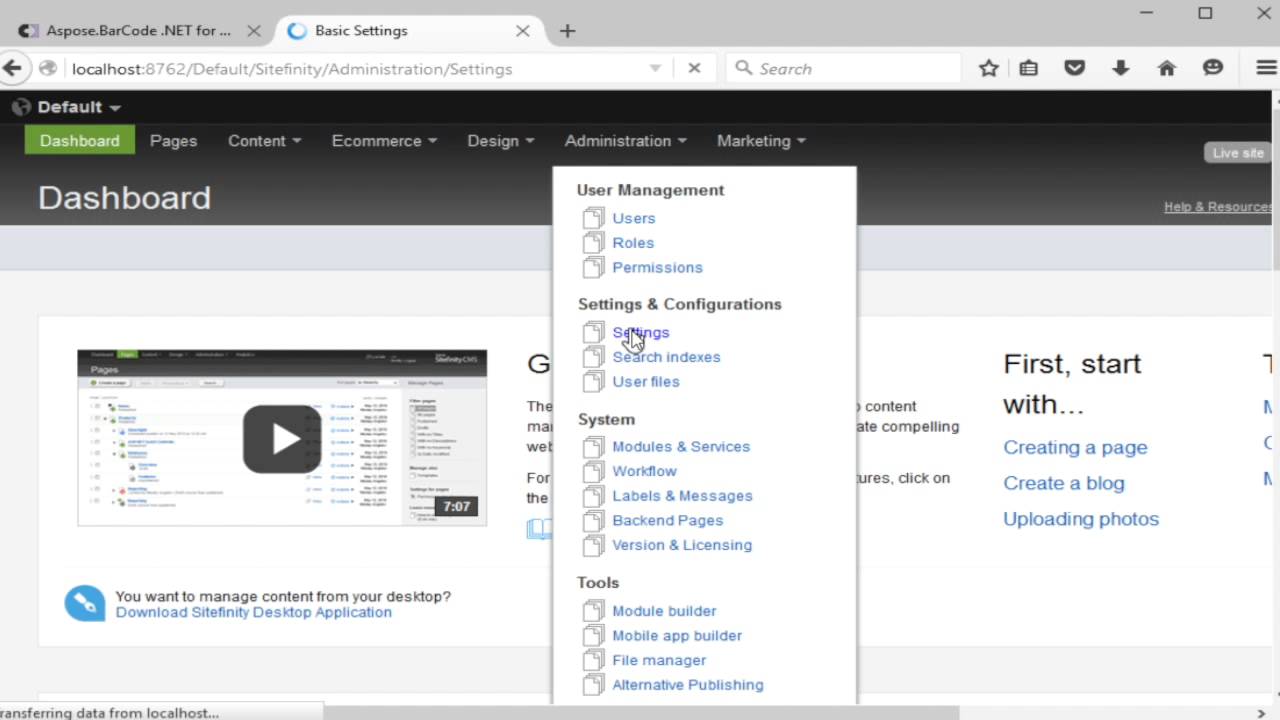Click the chat smiley icon in toolbar
Screen dimensions: 1280x720
click(1213, 68)
